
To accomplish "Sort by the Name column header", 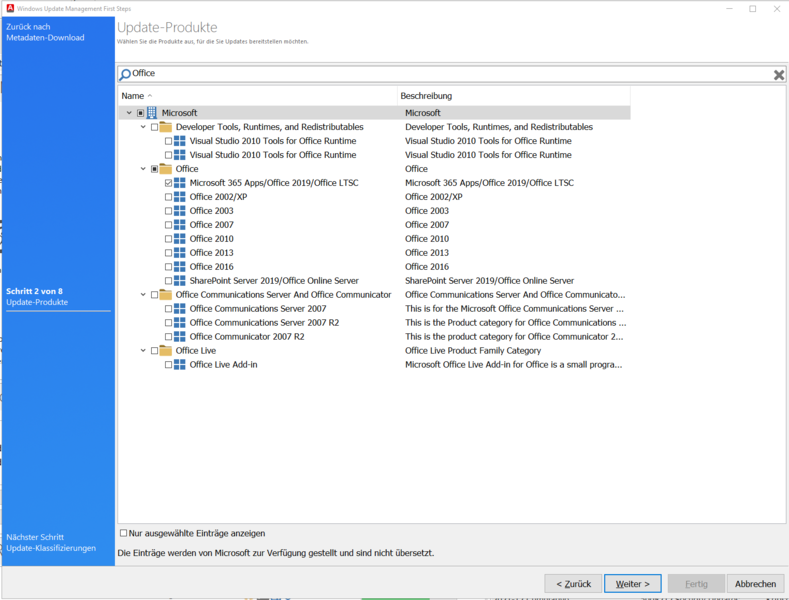I will coord(133,96).
